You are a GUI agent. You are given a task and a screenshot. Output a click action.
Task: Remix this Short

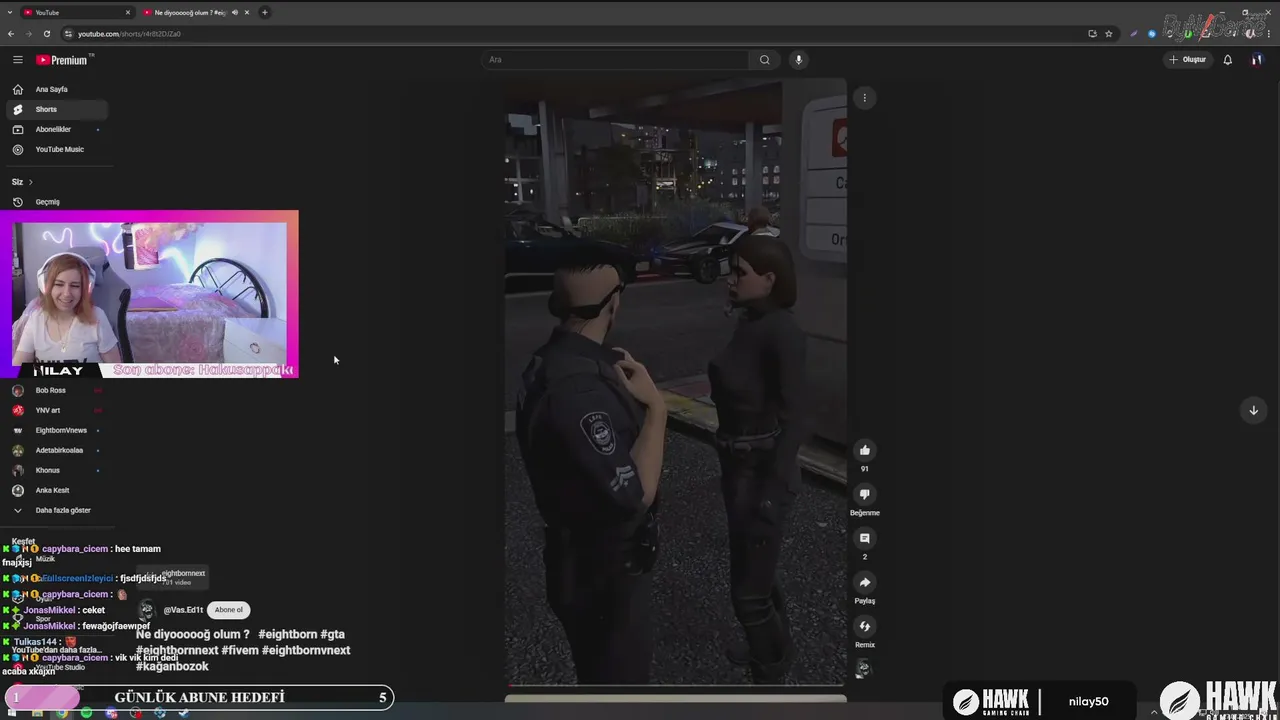(x=865, y=627)
